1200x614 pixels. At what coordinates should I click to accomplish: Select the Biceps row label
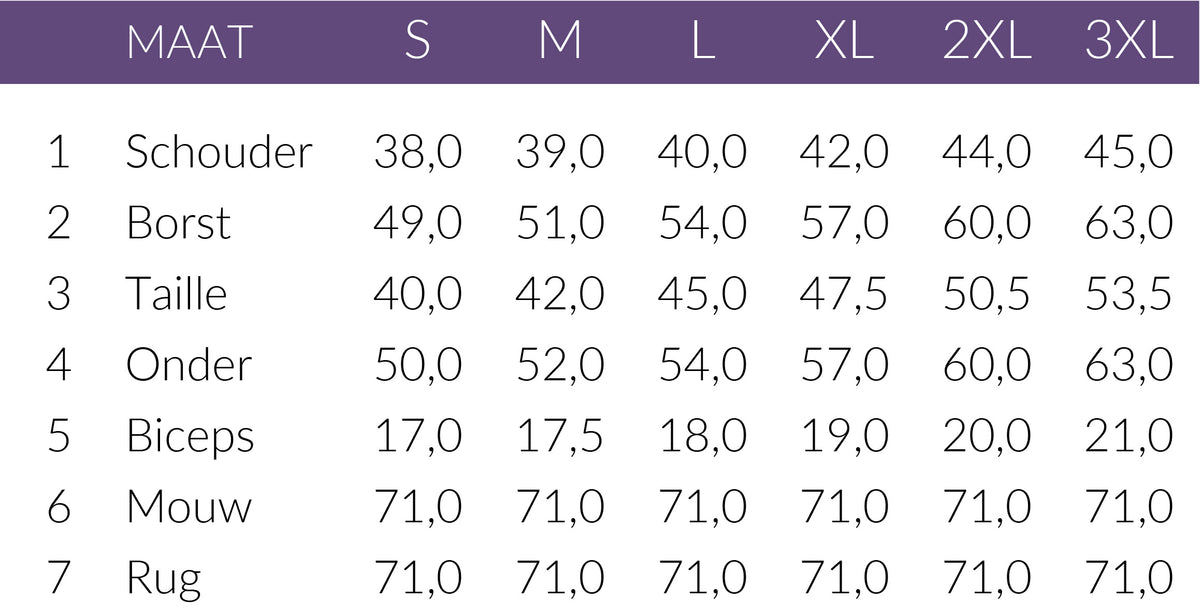(190, 437)
